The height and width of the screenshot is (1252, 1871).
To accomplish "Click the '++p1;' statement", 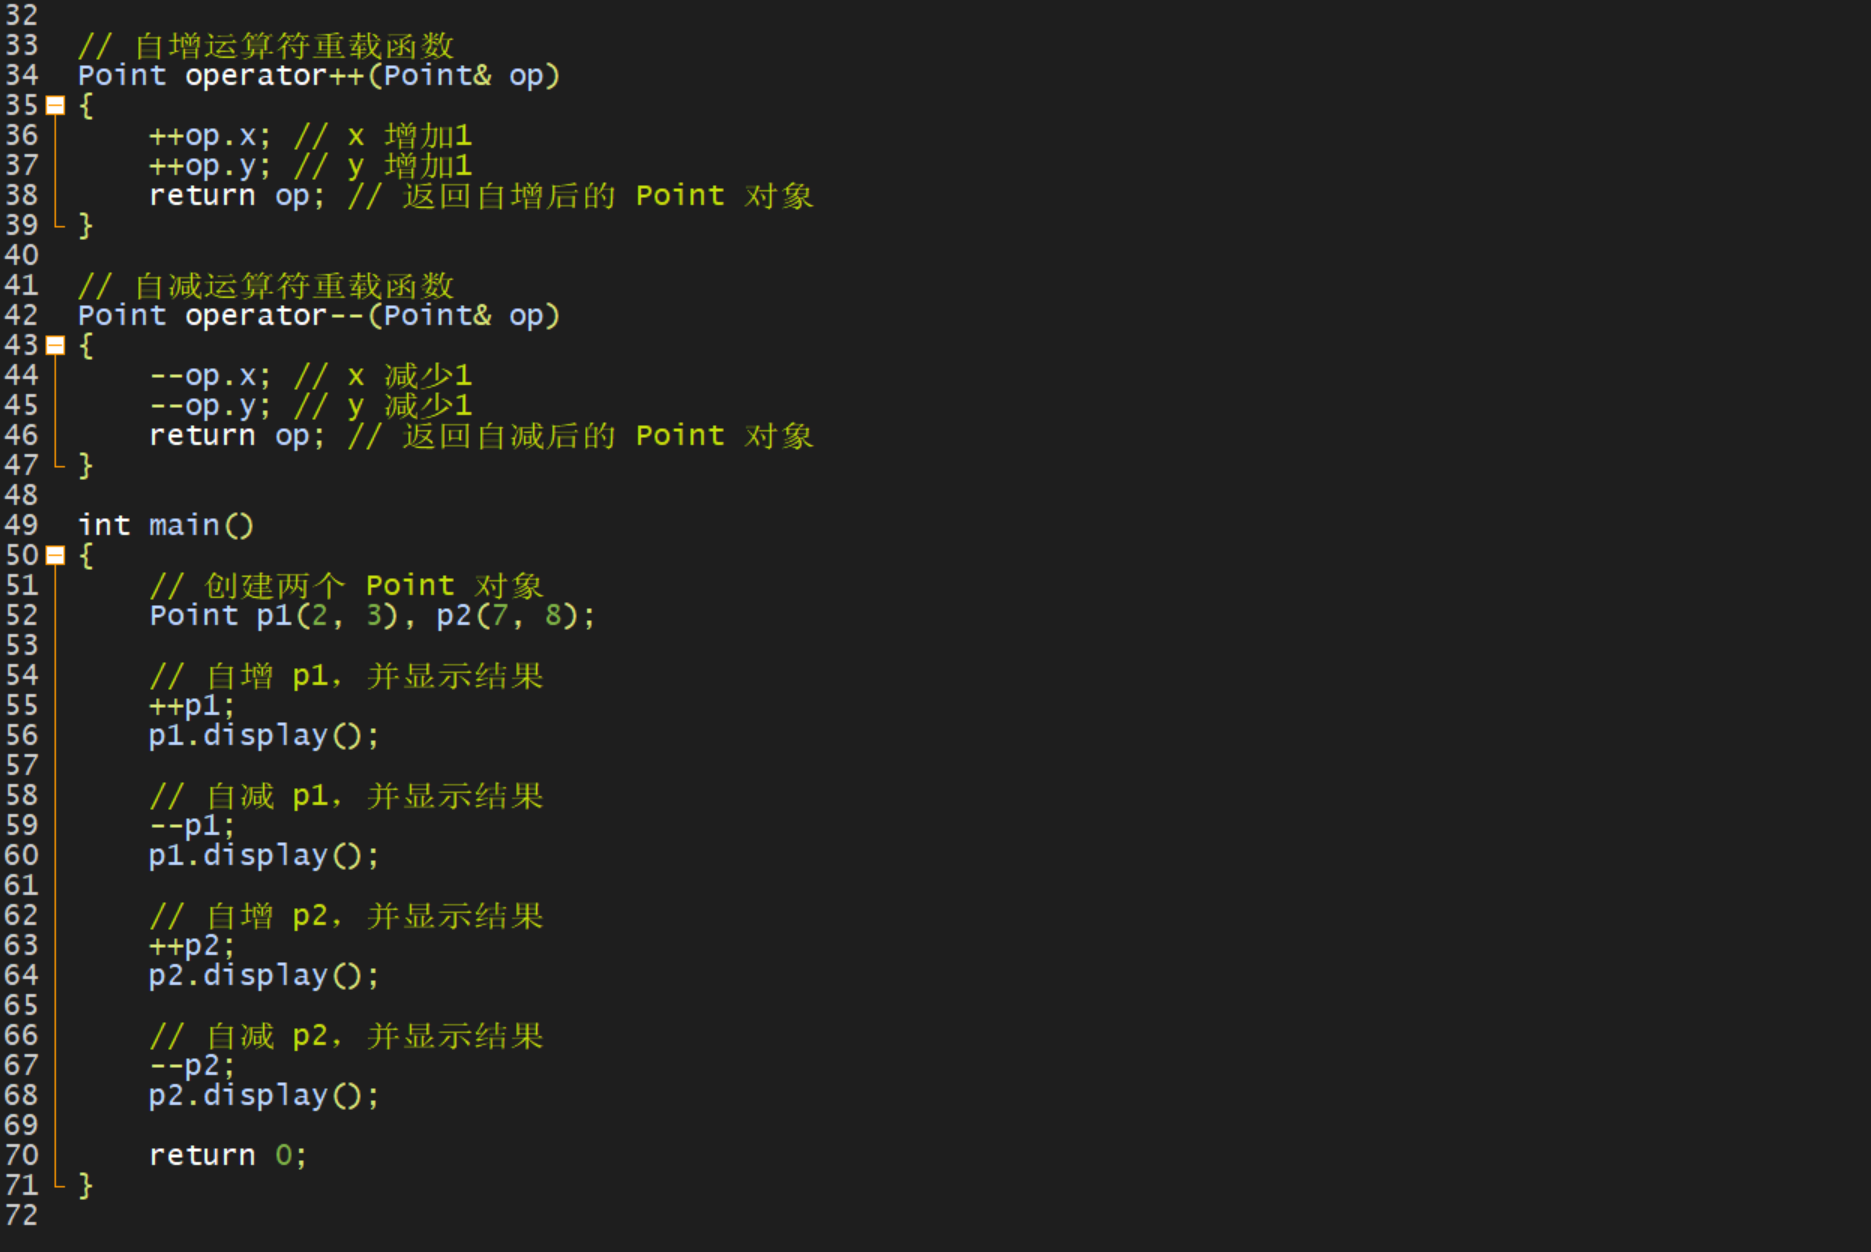I will (x=192, y=706).
